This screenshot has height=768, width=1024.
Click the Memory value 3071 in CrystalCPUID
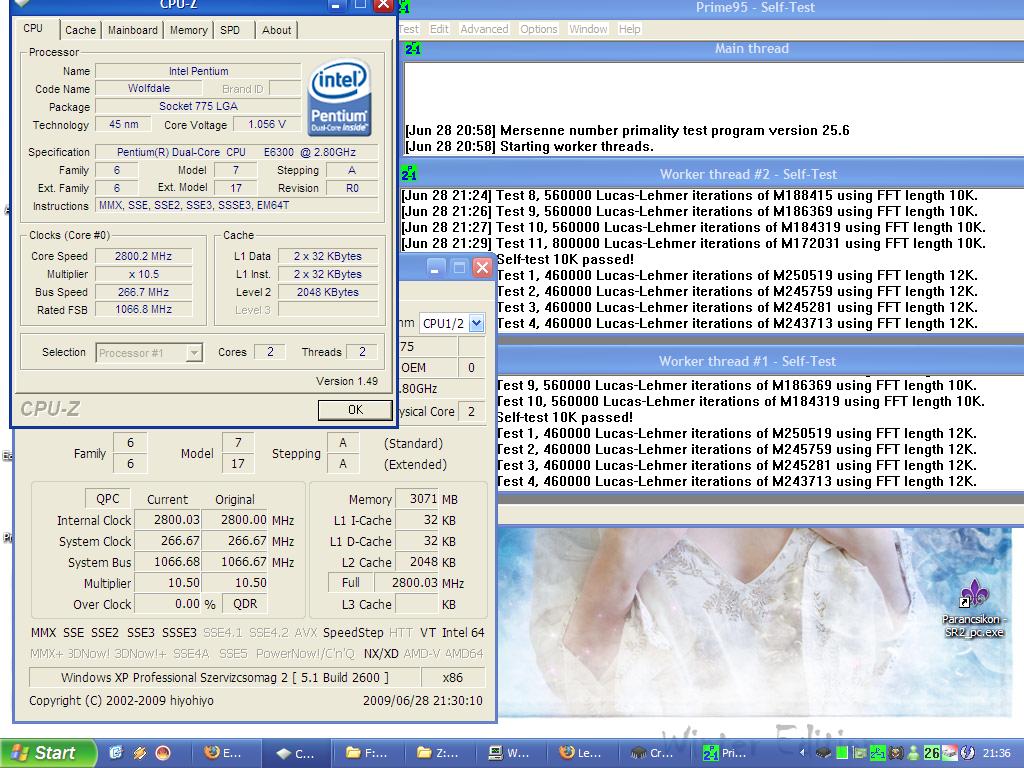coord(416,499)
